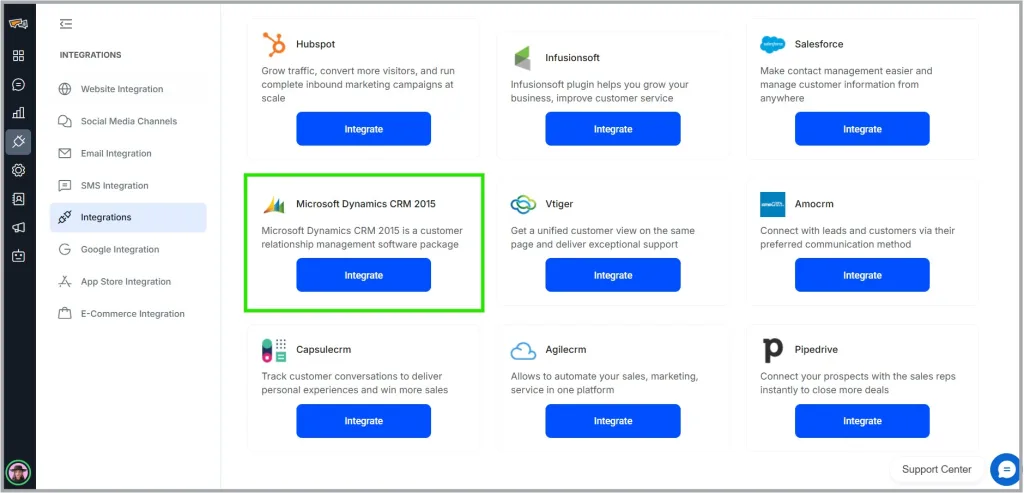Open Email Integration section
Image resolution: width=1024 pixels, height=493 pixels.
pyautogui.click(x=116, y=153)
